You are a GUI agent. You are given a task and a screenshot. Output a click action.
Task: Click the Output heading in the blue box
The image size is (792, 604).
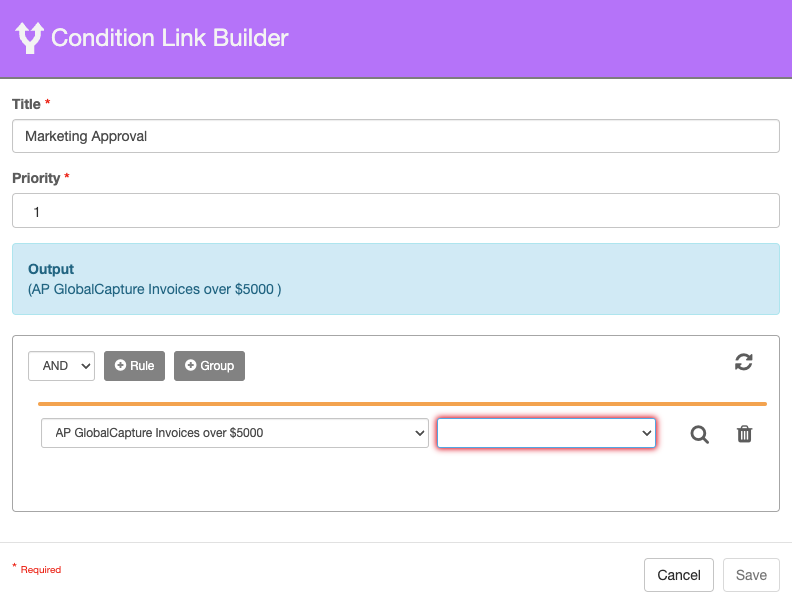[x=51, y=269]
